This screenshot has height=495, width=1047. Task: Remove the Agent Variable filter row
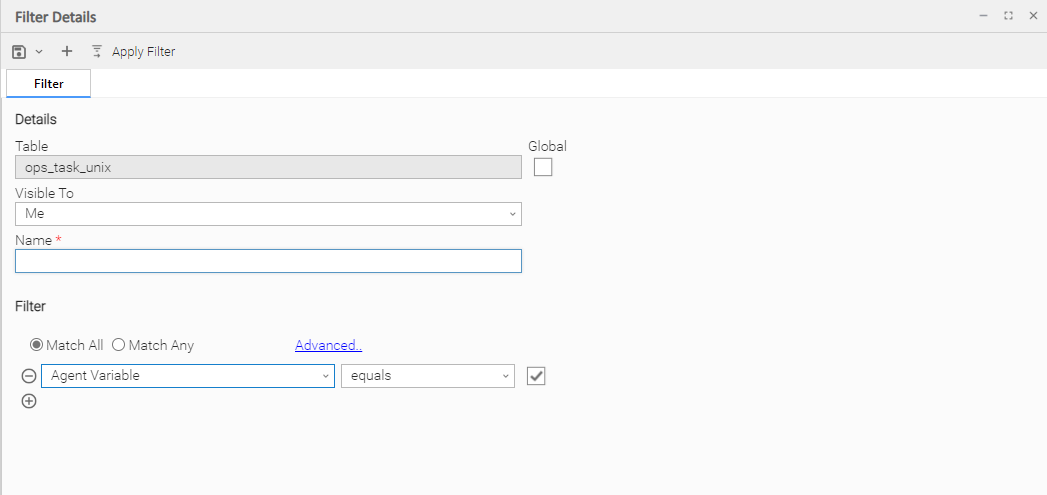pyautogui.click(x=29, y=376)
